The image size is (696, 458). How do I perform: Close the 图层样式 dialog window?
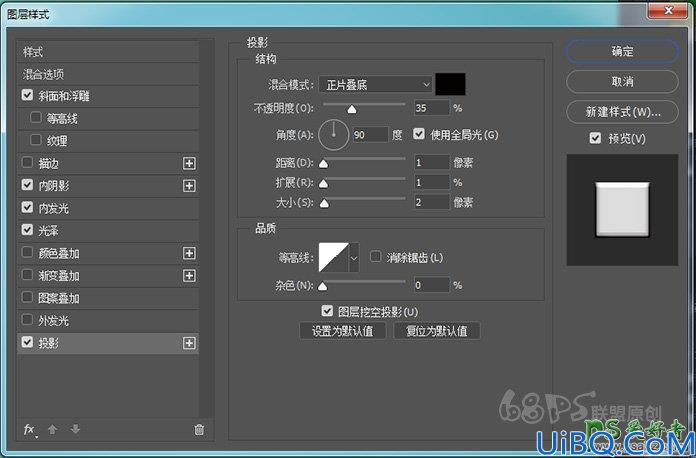(x=668, y=10)
